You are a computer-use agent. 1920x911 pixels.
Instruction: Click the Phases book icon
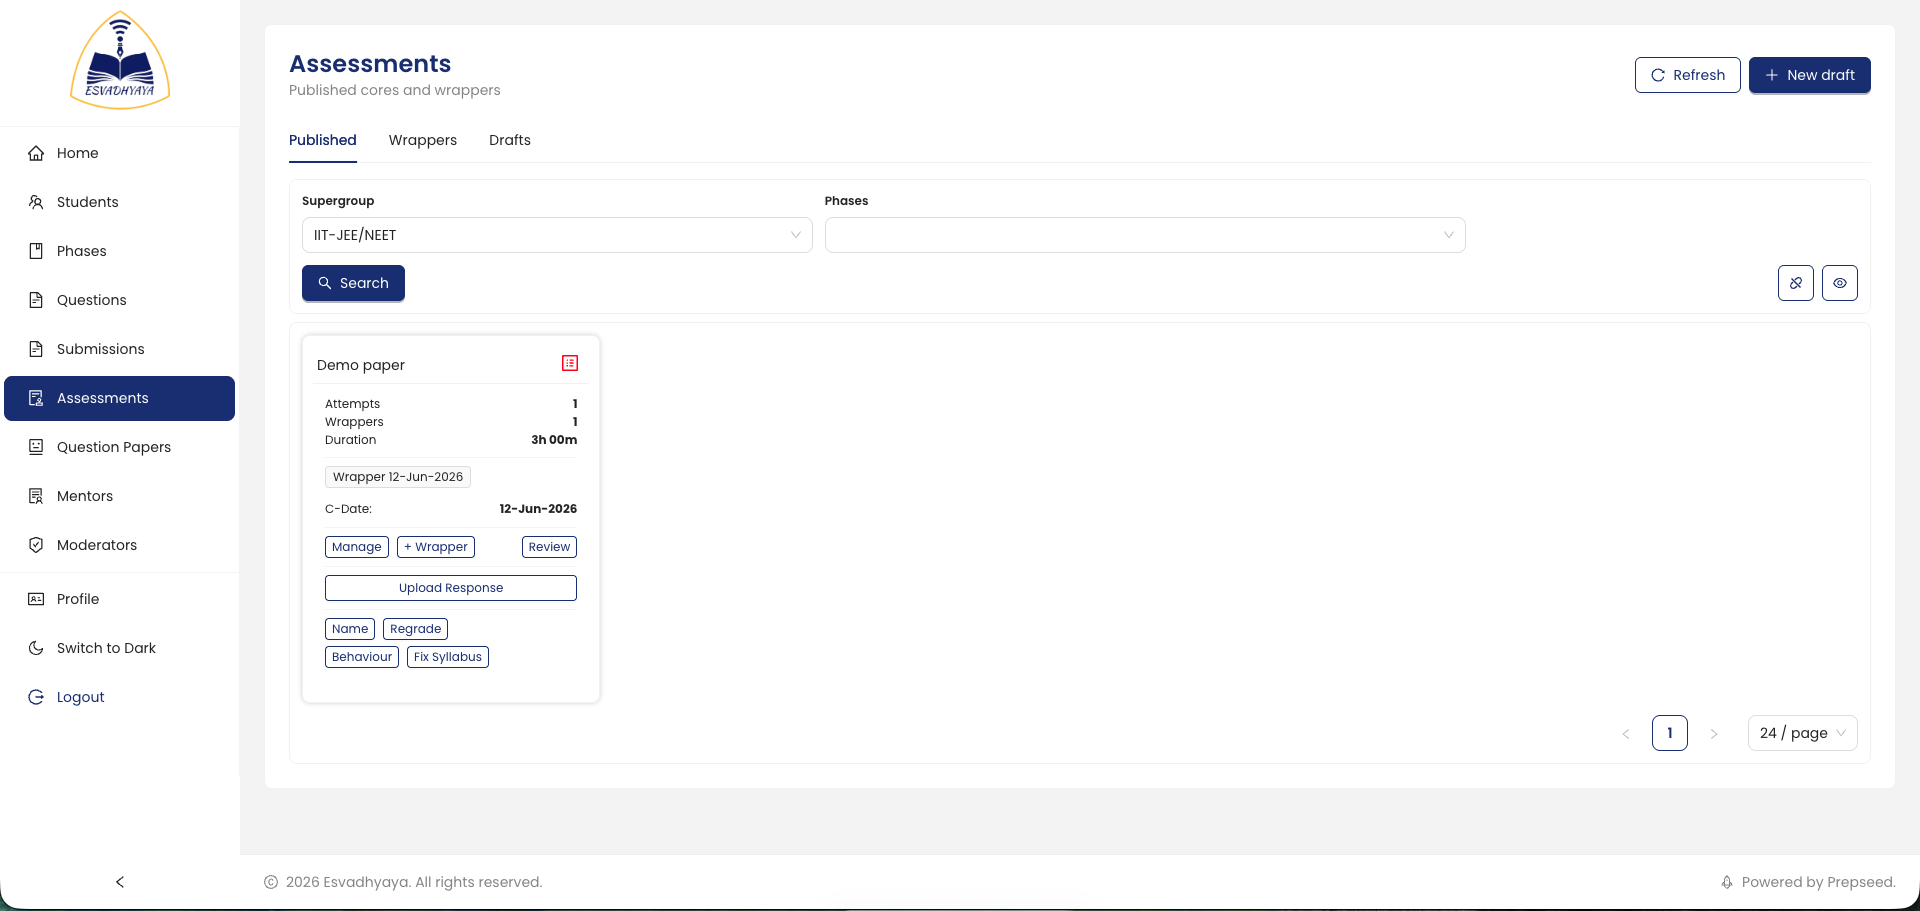36,251
